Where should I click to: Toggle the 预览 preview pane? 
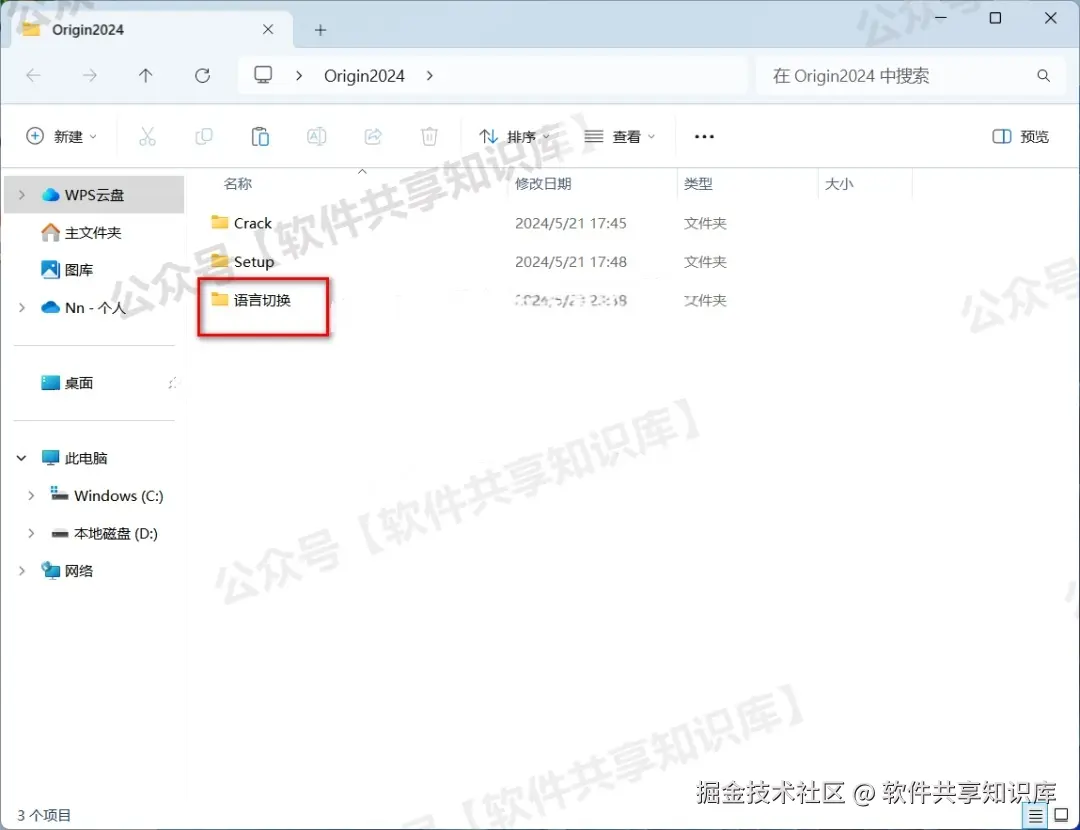[1021, 136]
